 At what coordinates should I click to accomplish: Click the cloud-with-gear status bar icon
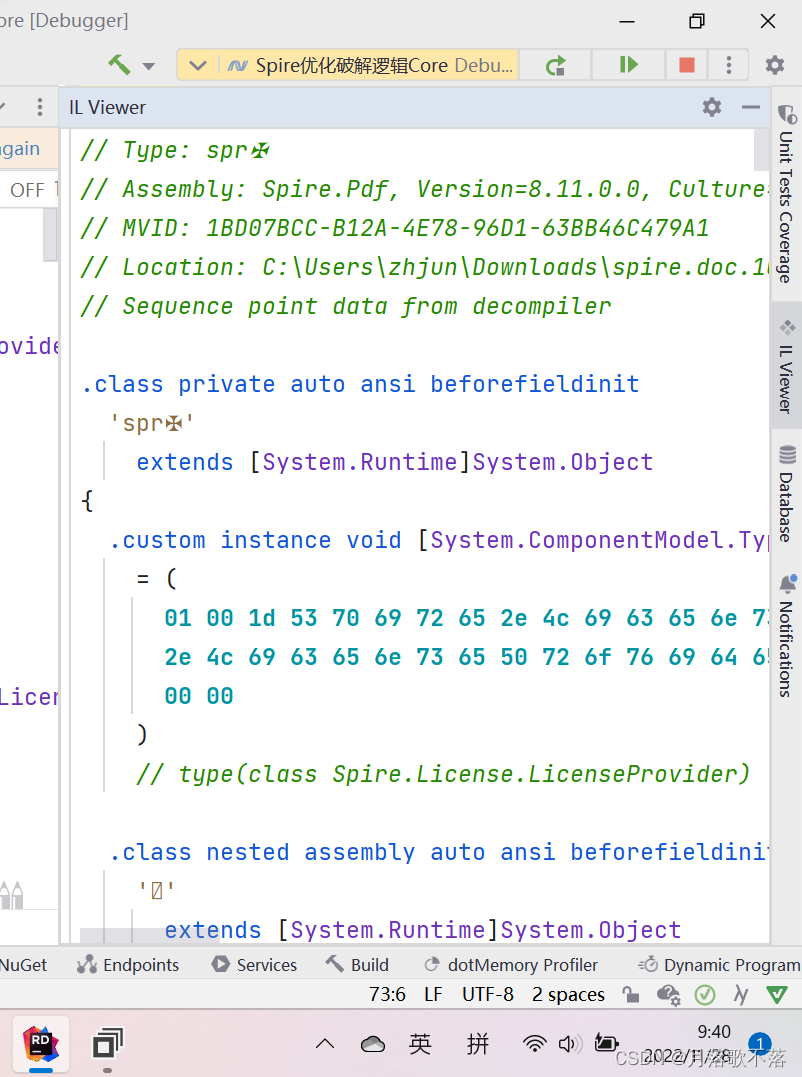(668, 995)
